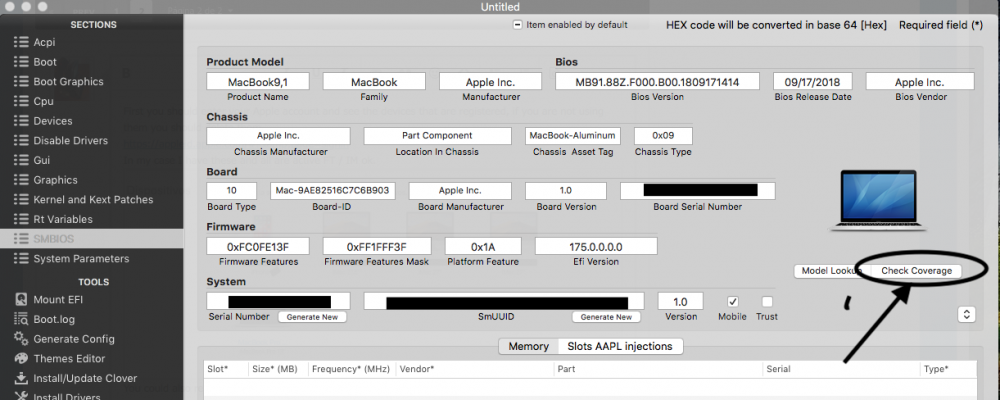Open the model selector stepper popup

tap(966, 314)
